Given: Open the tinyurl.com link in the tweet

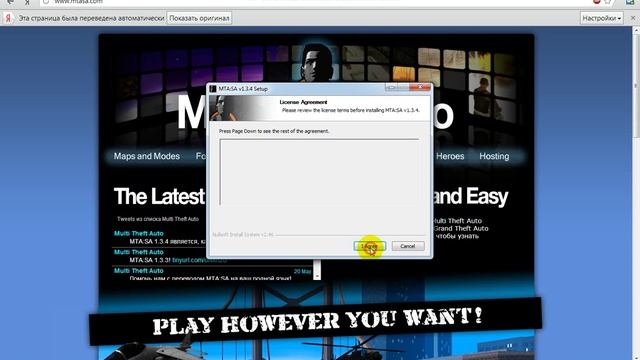Looking at the screenshot, I should pyautogui.click(x=199, y=260).
